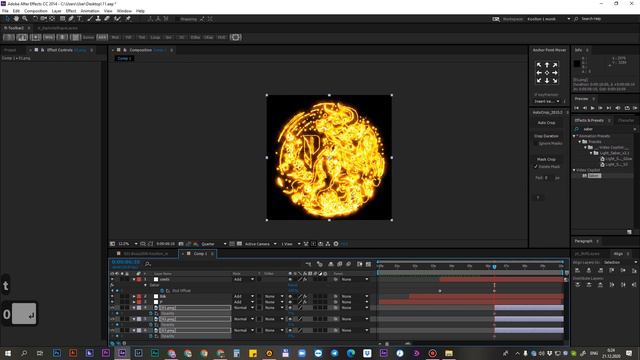The width and height of the screenshot is (640, 360).
Task: Center the anchor point
Action: point(547,73)
